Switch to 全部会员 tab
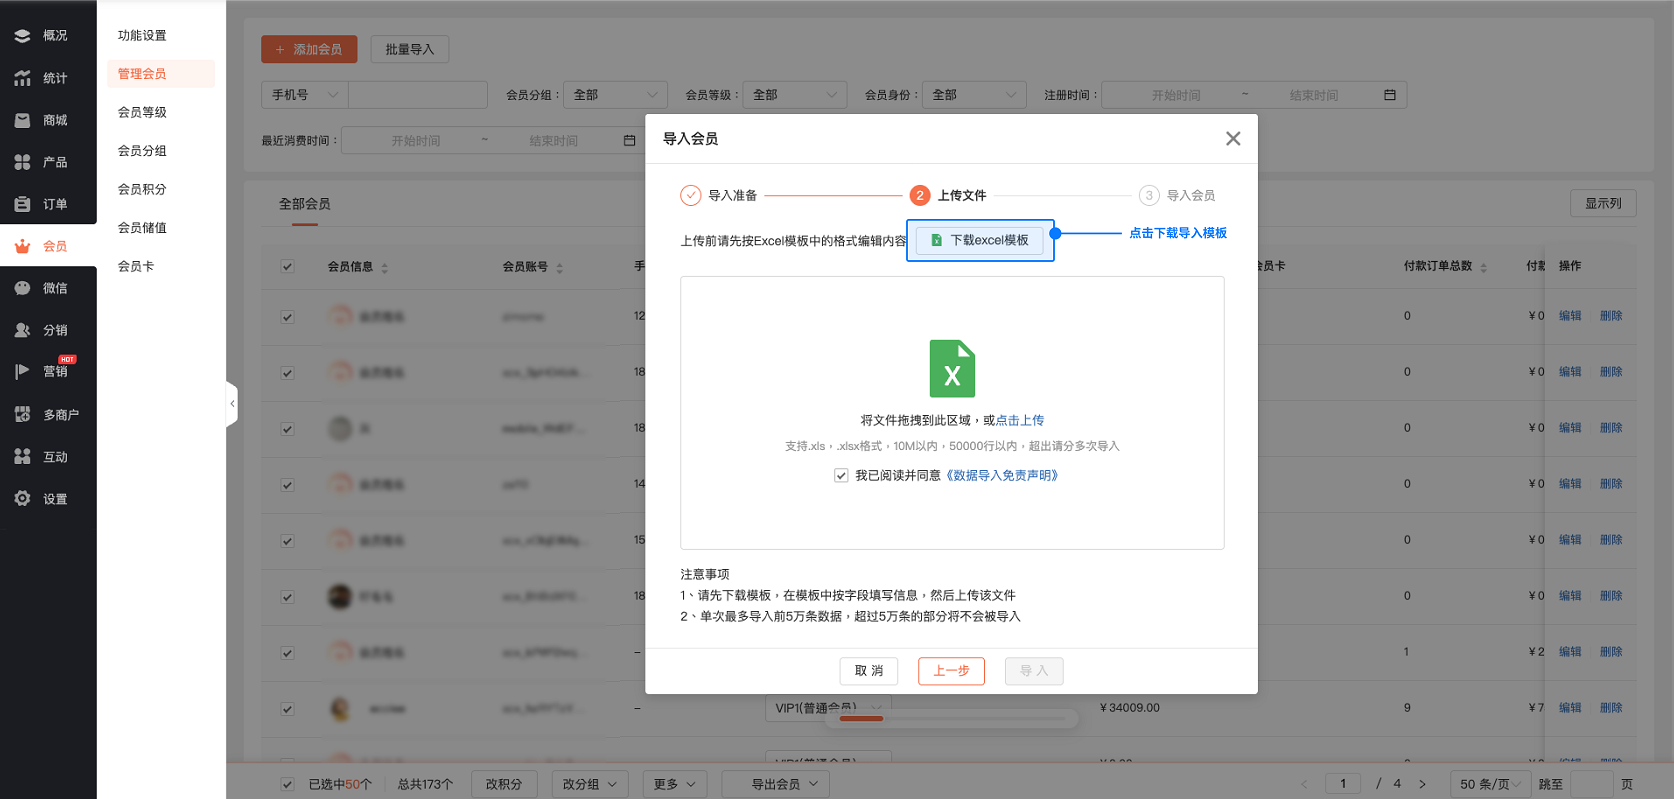Viewport: 1674px width, 799px height. pos(304,204)
